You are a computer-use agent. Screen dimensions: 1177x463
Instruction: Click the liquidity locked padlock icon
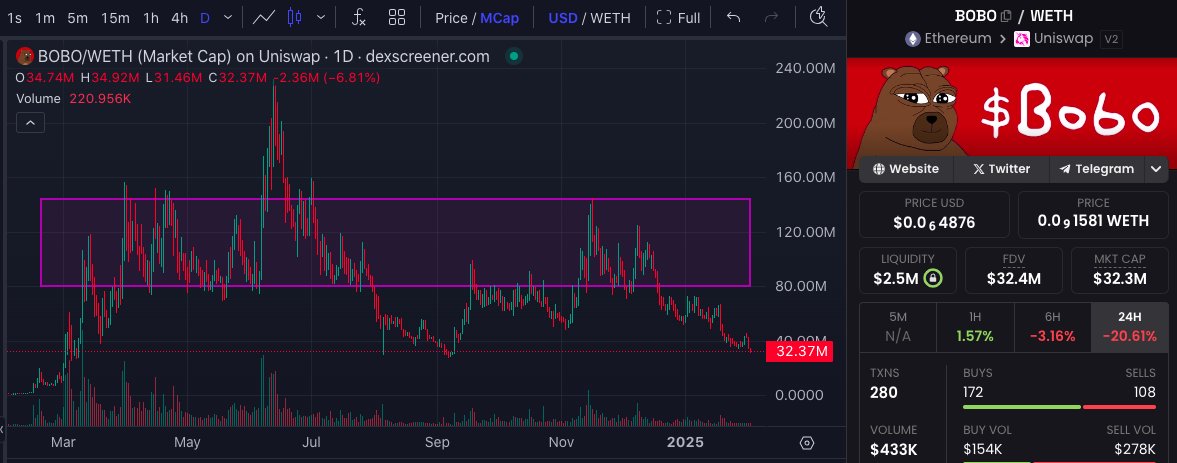pyautogui.click(x=933, y=279)
